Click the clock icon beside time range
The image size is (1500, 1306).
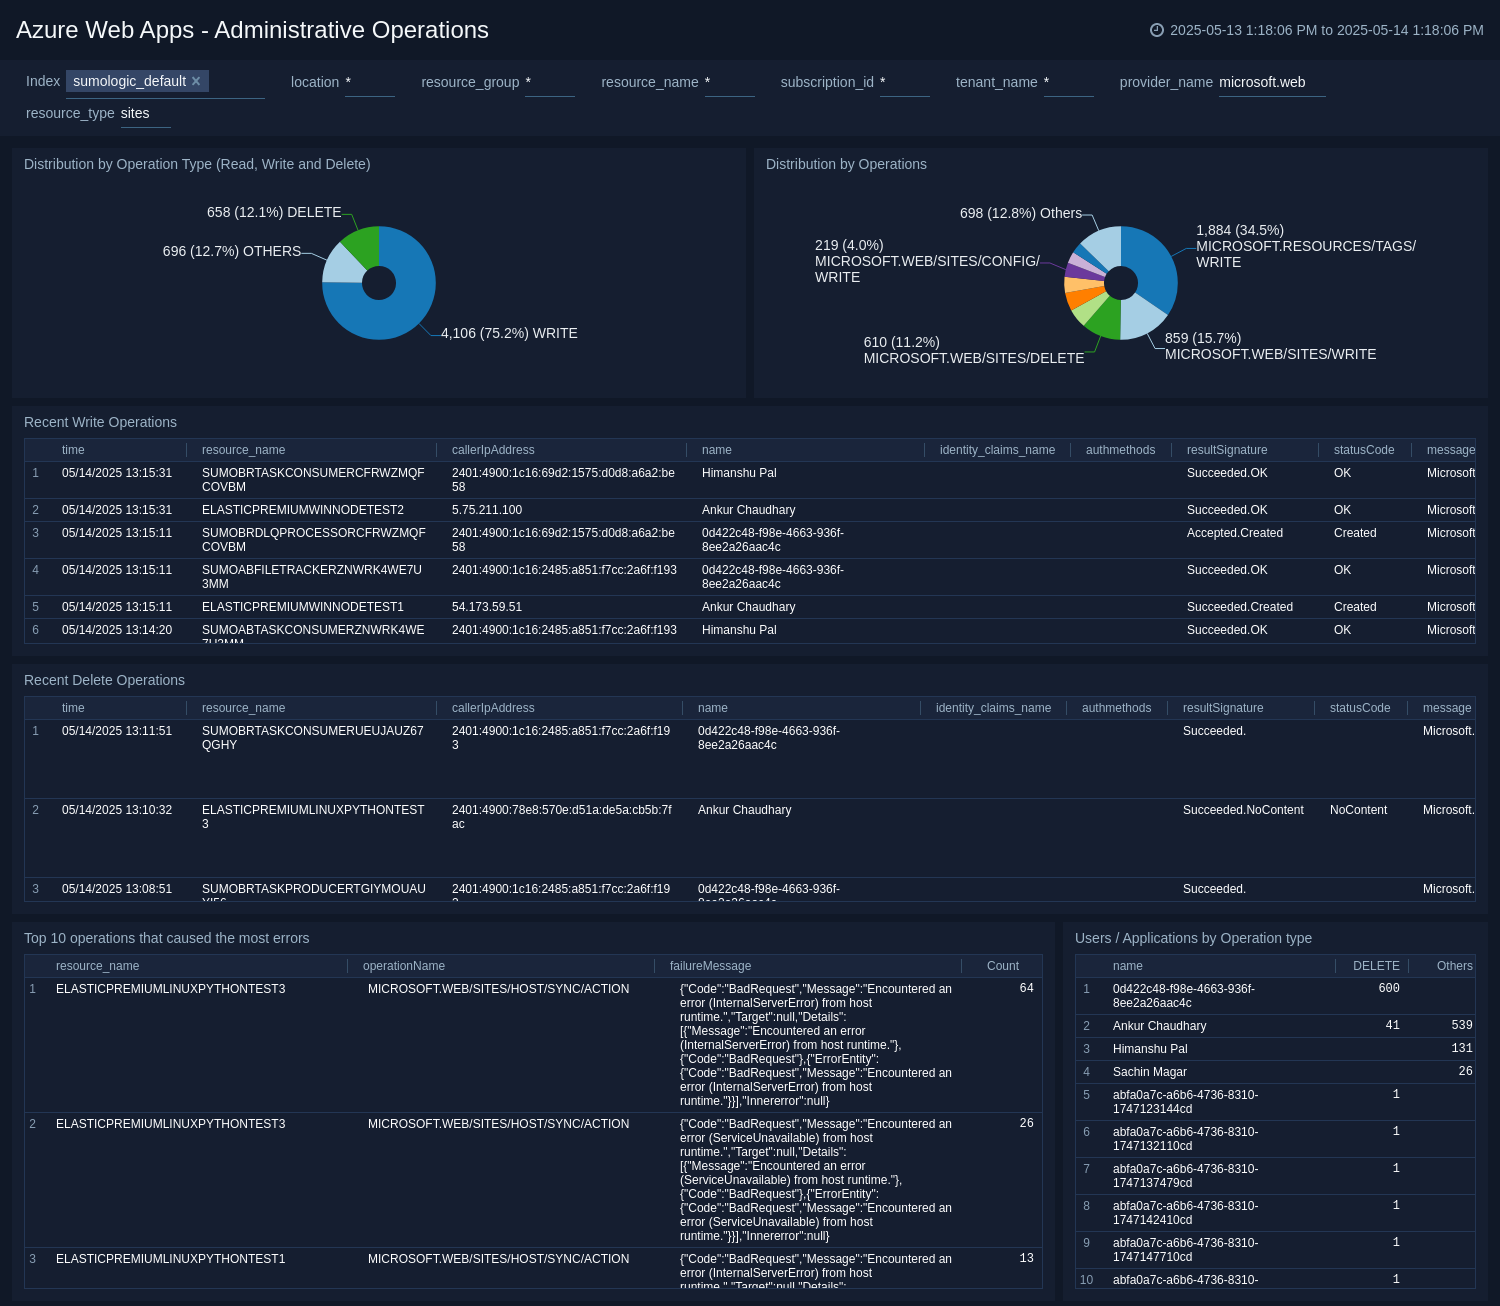(1157, 30)
